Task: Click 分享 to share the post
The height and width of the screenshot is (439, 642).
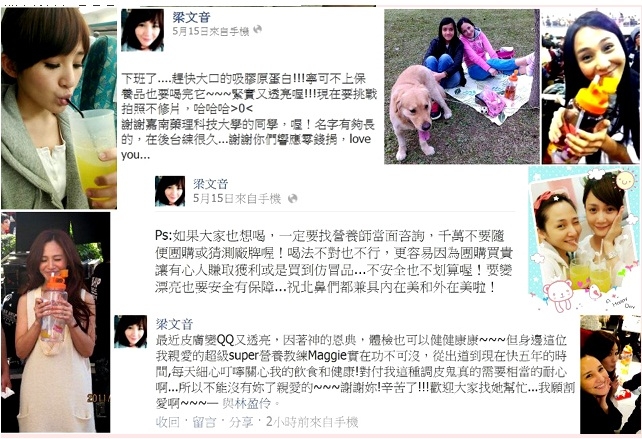Action: coord(241,422)
